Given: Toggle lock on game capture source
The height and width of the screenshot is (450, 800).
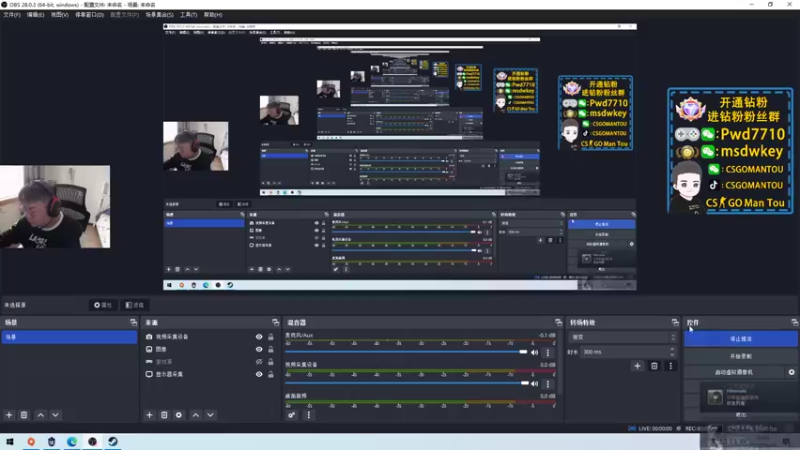Looking at the screenshot, I should [271, 362].
